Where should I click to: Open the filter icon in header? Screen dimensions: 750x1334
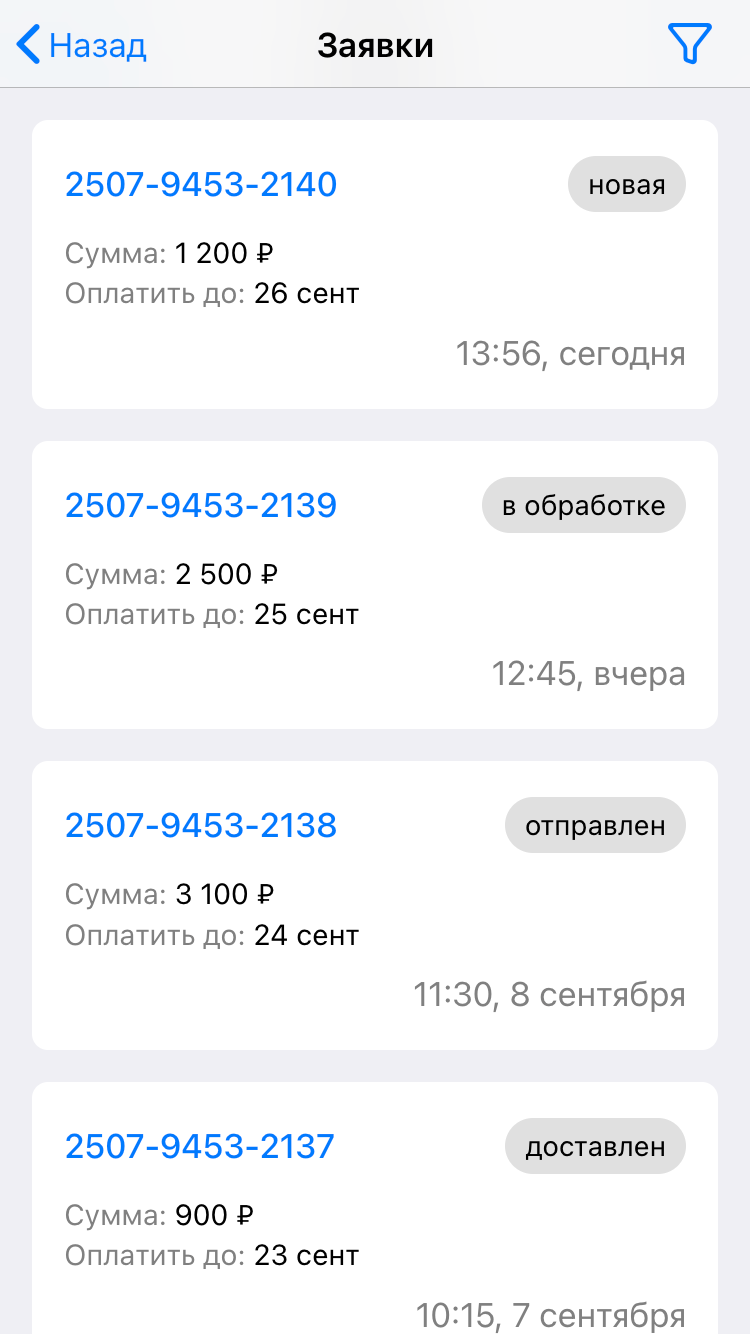(x=689, y=45)
